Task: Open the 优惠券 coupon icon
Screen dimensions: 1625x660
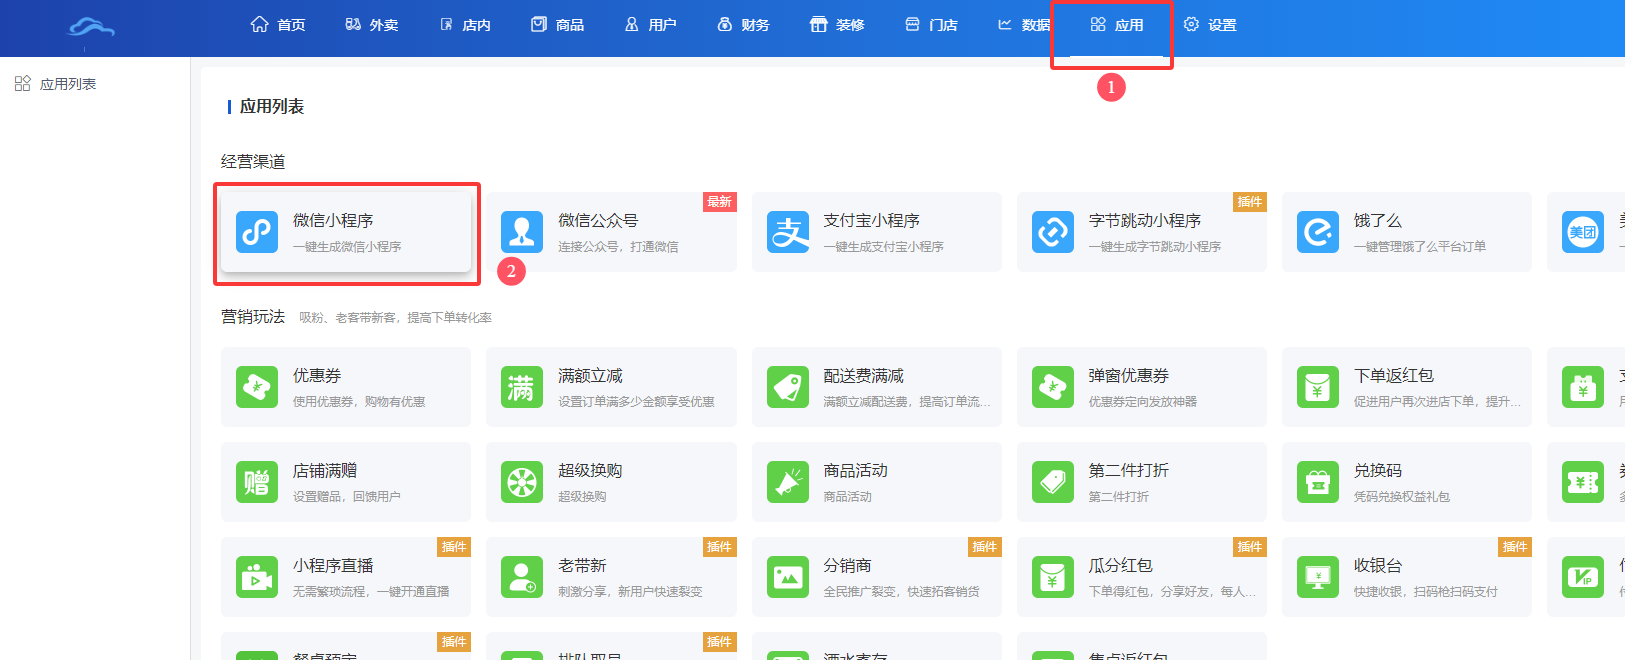Action: coord(257,387)
